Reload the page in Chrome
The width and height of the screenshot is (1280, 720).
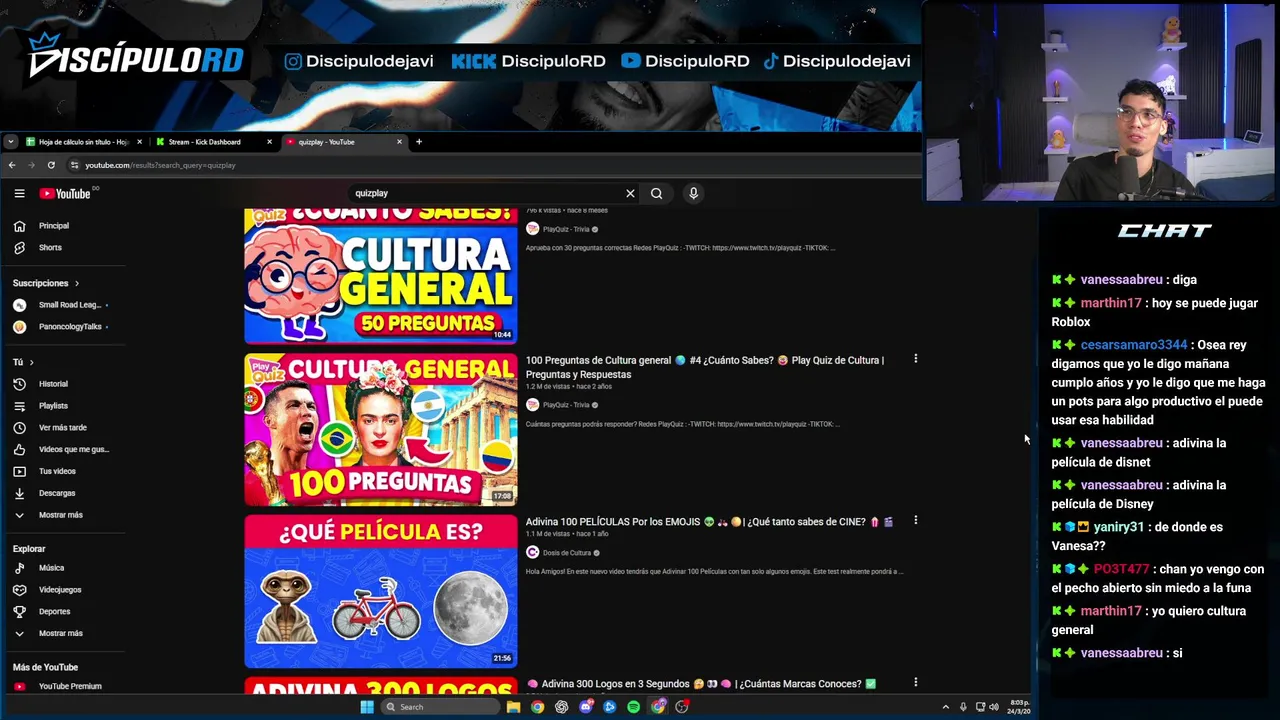(x=51, y=165)
